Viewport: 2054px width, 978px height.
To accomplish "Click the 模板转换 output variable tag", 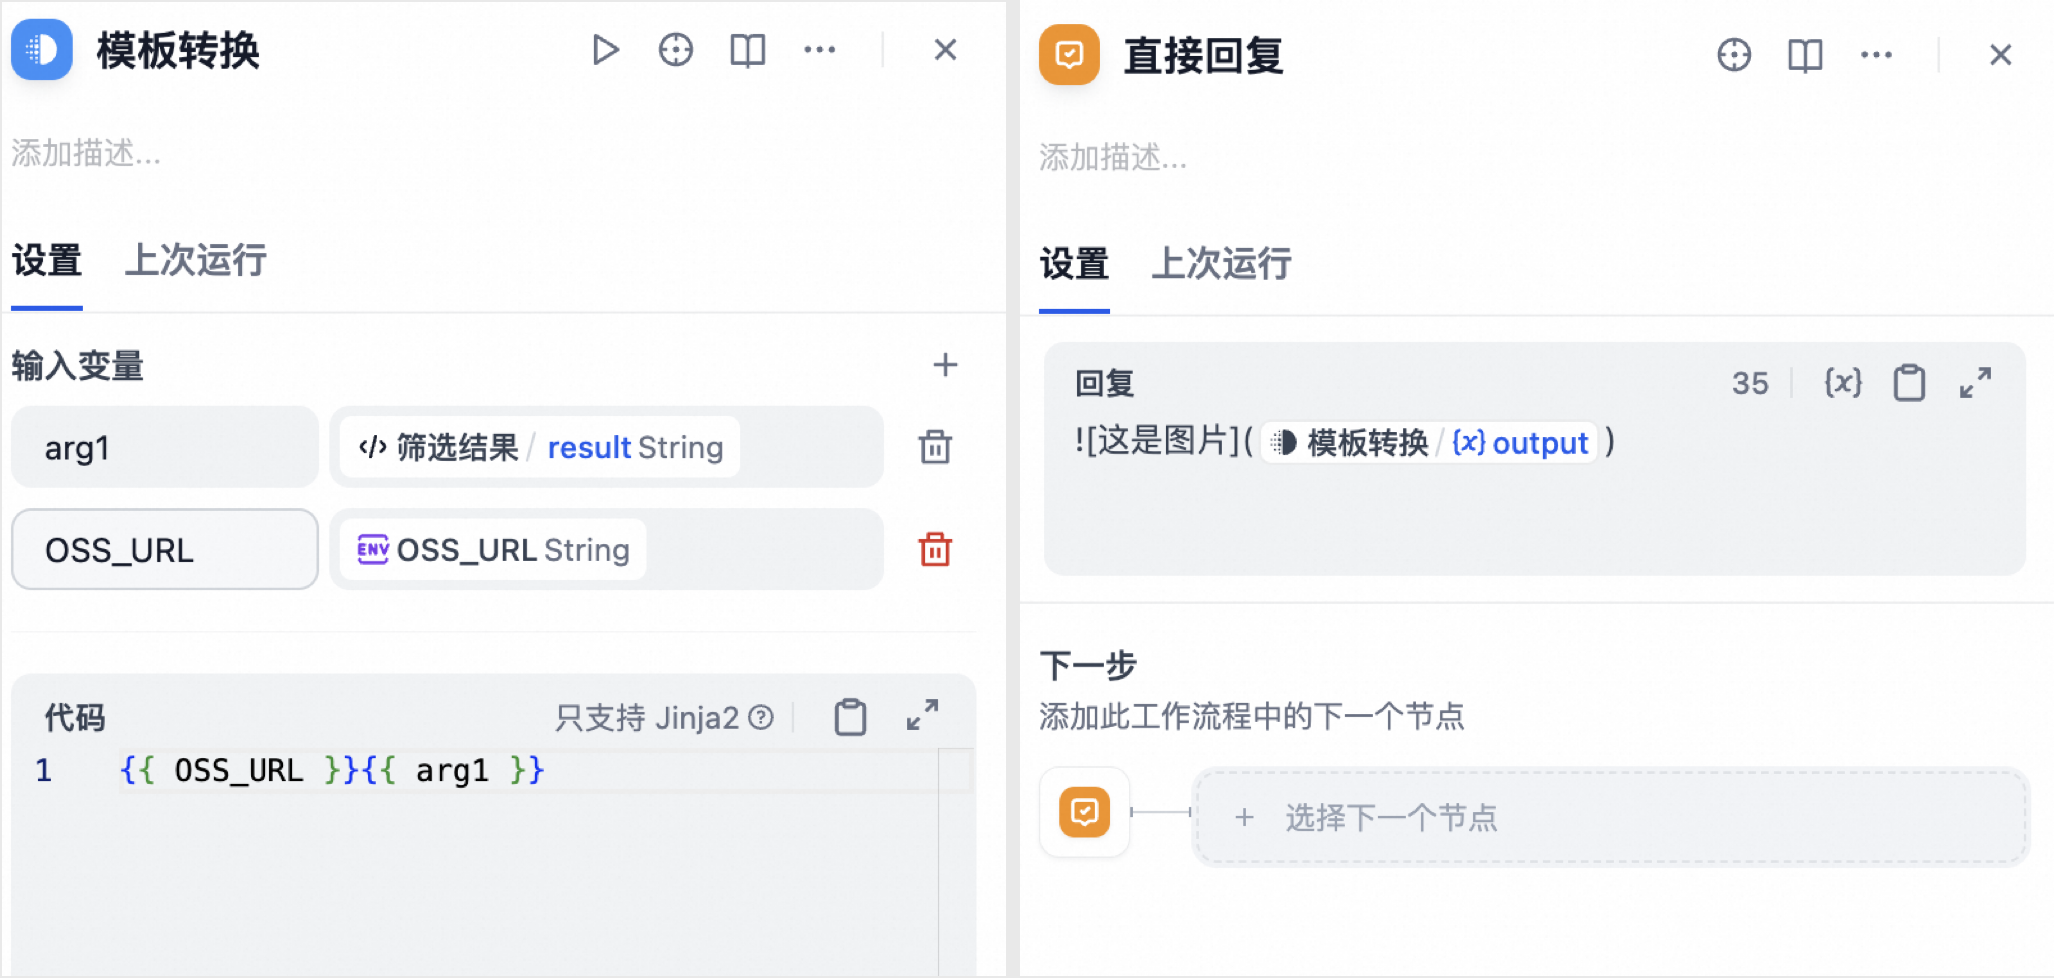I will pos(1430,442).
